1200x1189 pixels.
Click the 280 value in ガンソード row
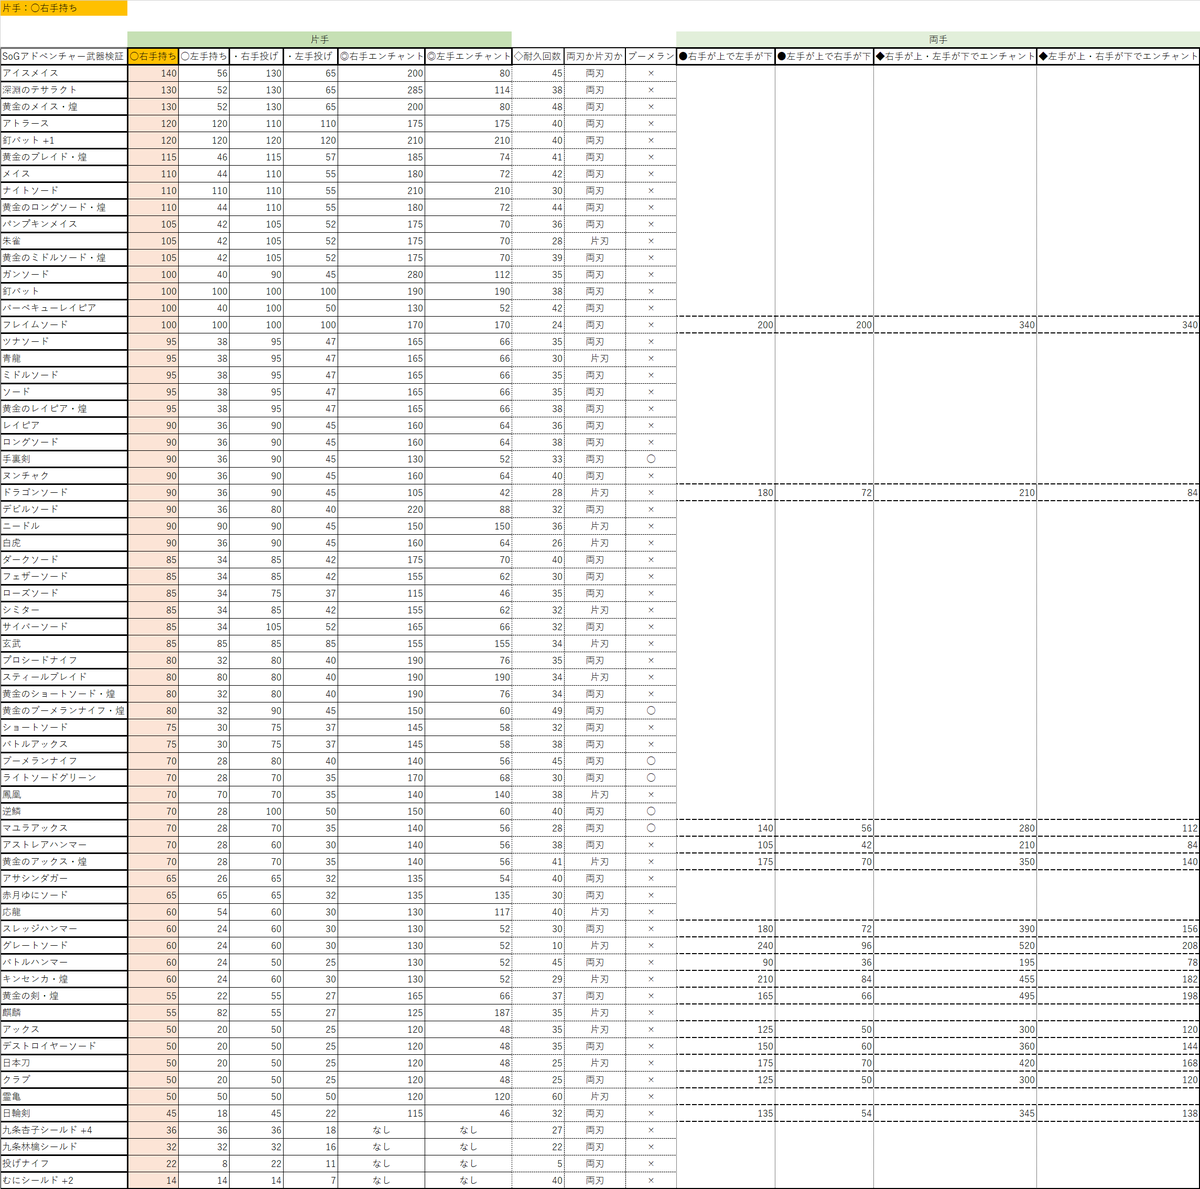[382, 274]
